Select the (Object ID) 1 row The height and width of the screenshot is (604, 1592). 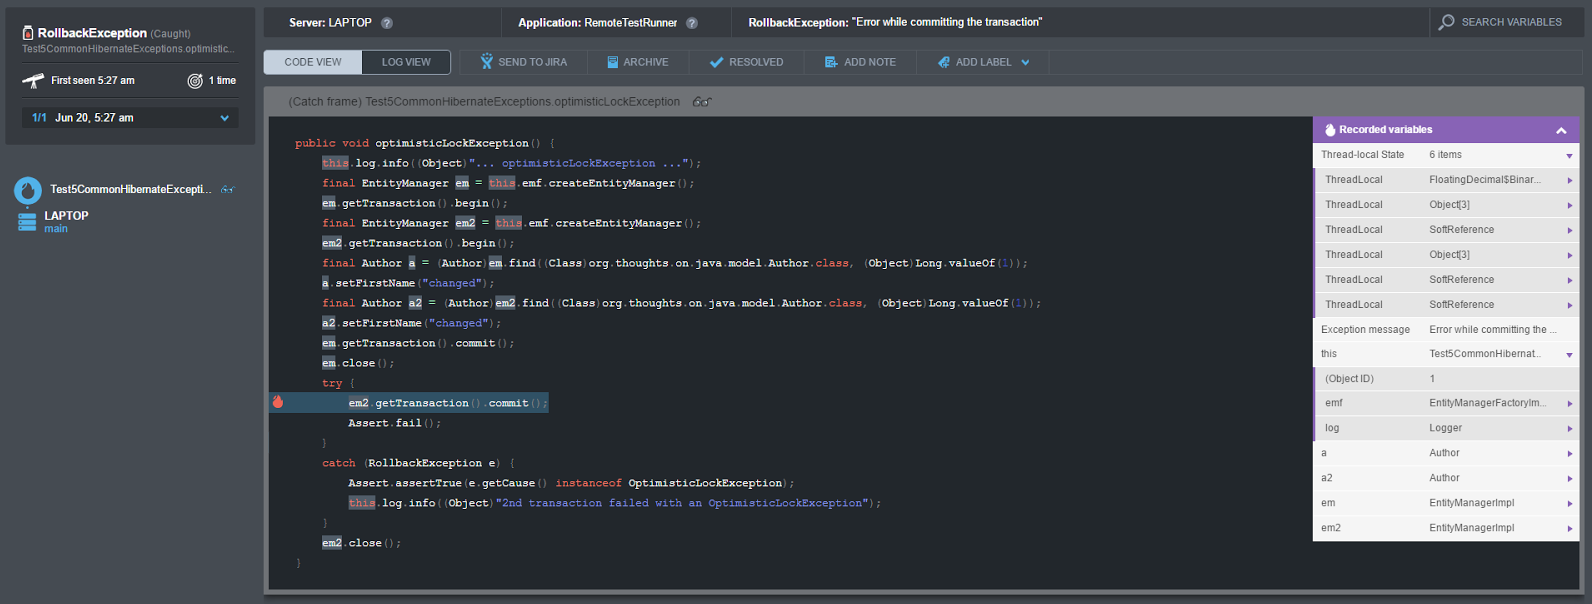pos(1446,379)
